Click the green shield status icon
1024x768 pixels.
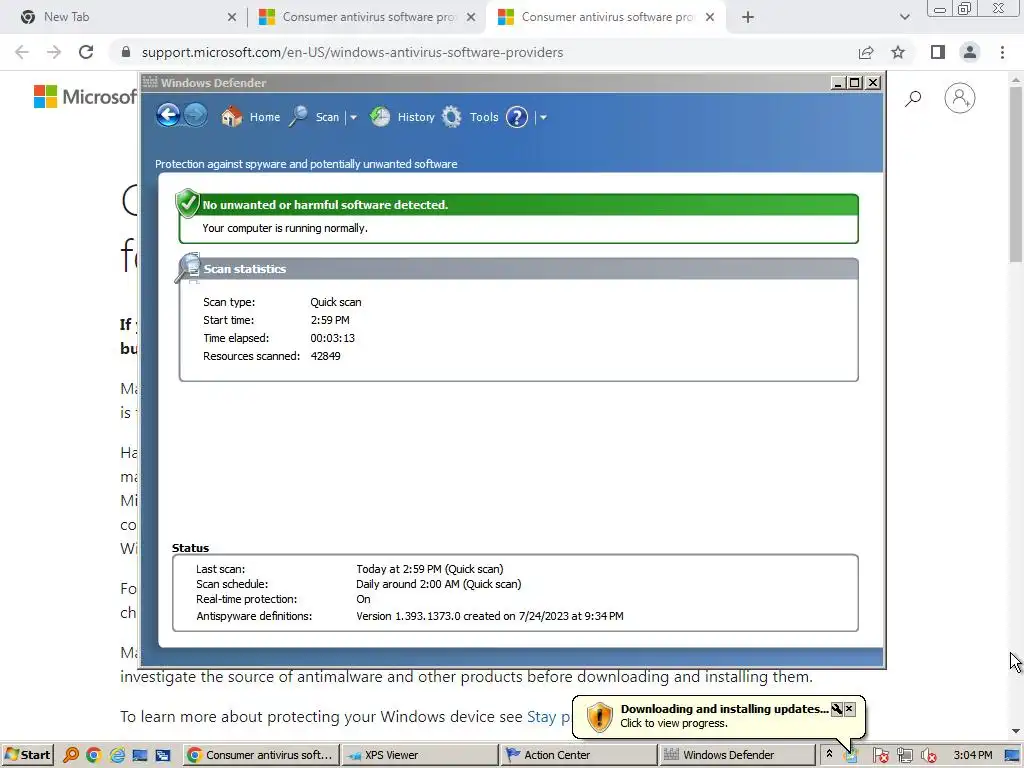point(187,203)
